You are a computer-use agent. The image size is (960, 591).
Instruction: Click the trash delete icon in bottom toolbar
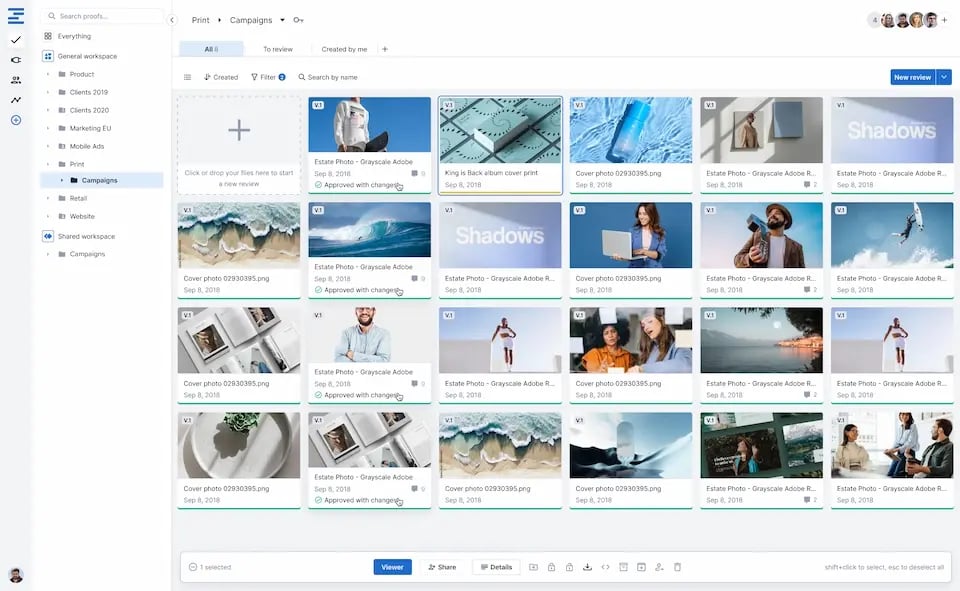(x=677, y=567)
